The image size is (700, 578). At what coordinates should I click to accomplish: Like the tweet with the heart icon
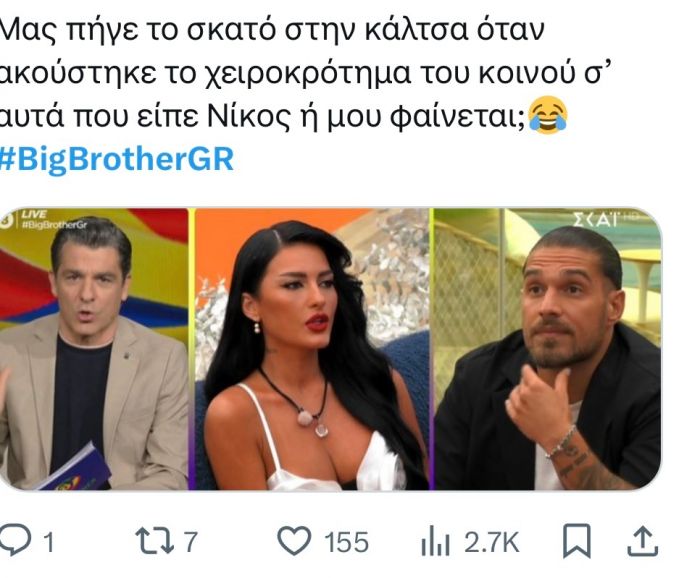click(x=294, y=541)
